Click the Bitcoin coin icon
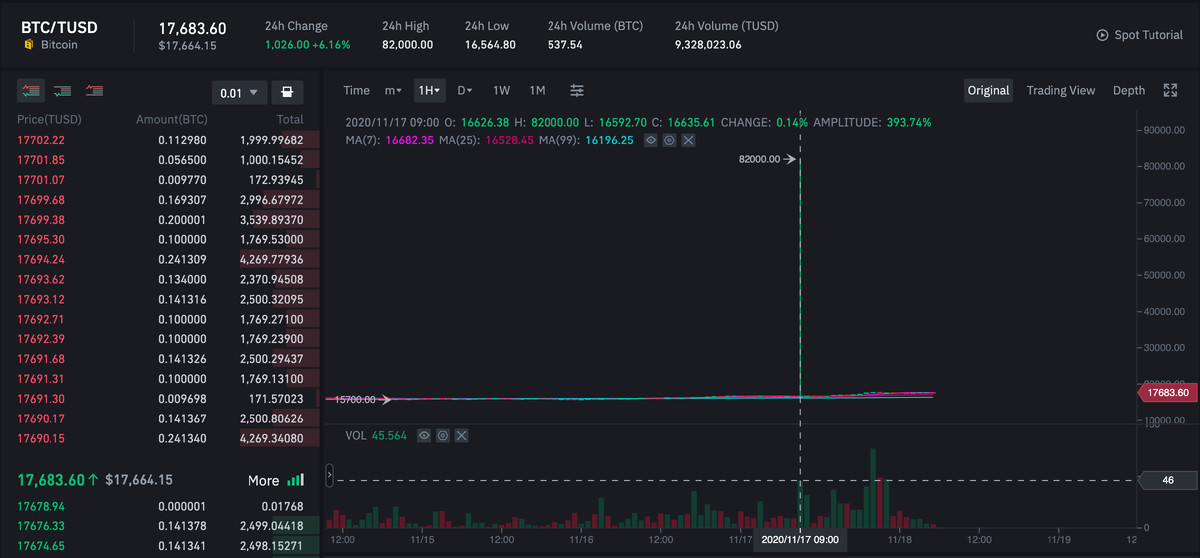 [28, 45]
